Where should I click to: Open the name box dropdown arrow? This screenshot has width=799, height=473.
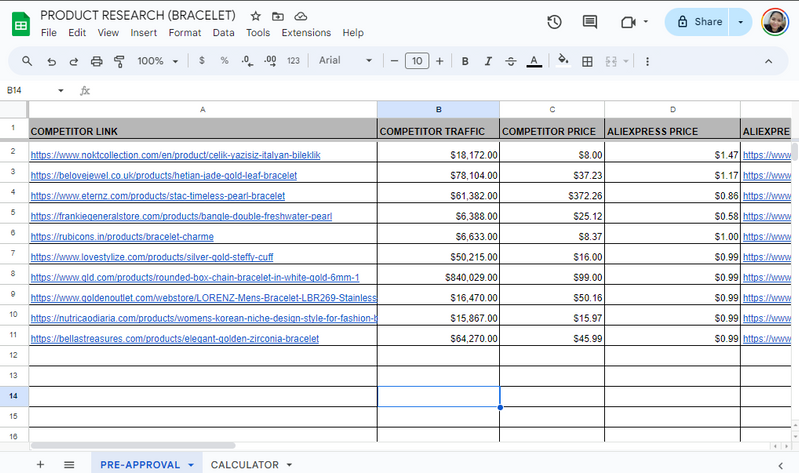coord(61,91)
